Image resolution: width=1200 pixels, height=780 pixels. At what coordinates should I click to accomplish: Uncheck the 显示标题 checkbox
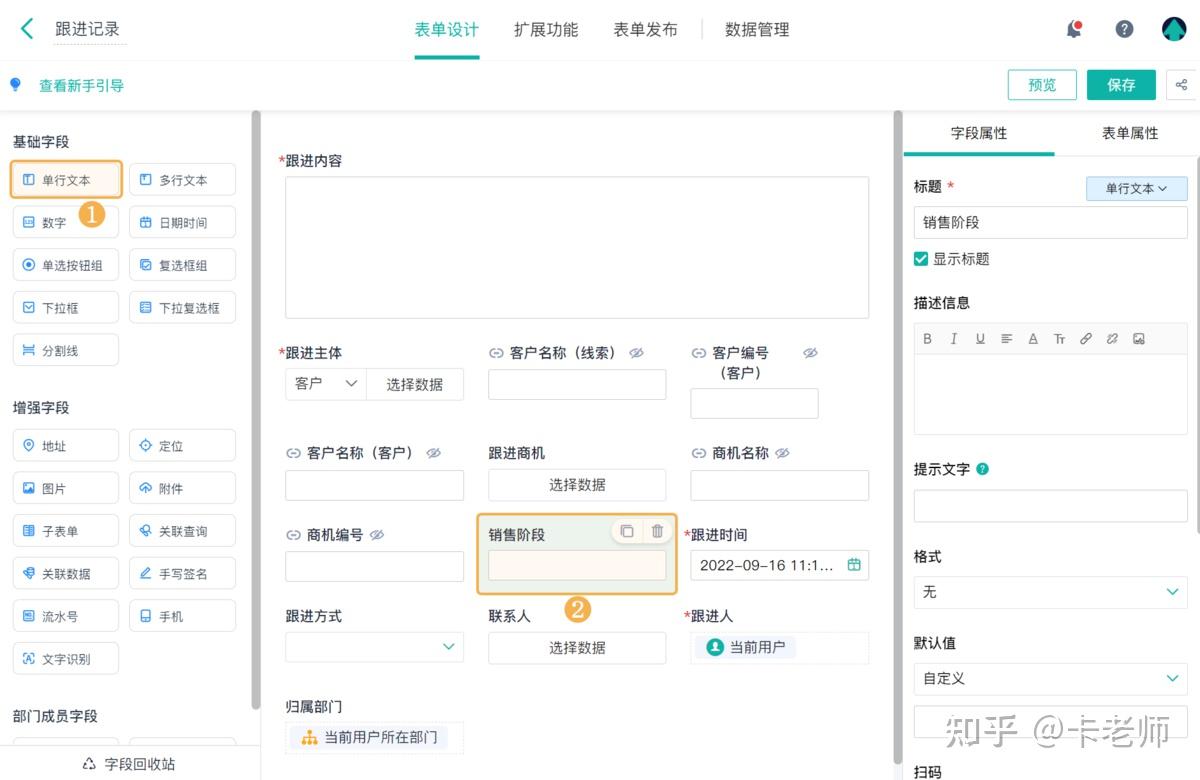click(x=920, y=258)
